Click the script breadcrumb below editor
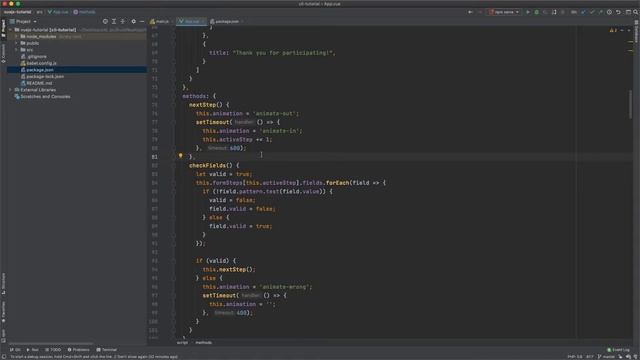The image size is (640, 360). (x=182, y=342)
